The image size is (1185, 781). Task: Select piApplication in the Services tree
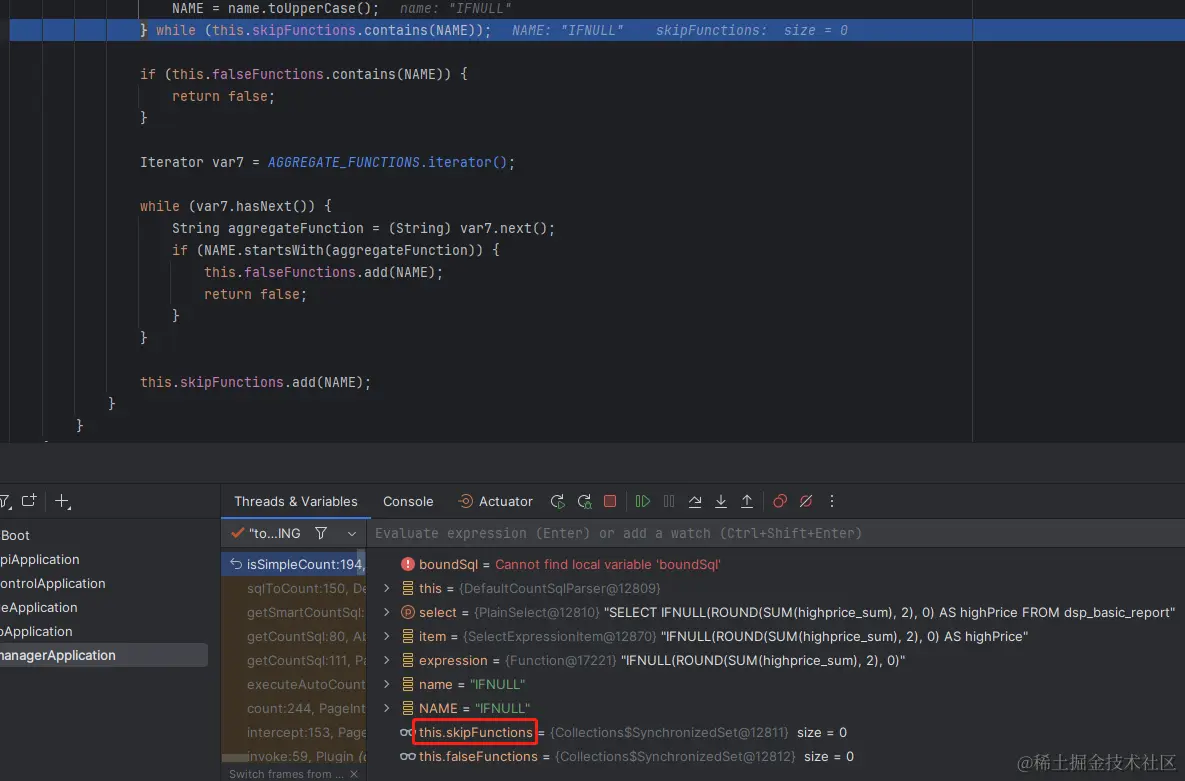click(39, 559)
